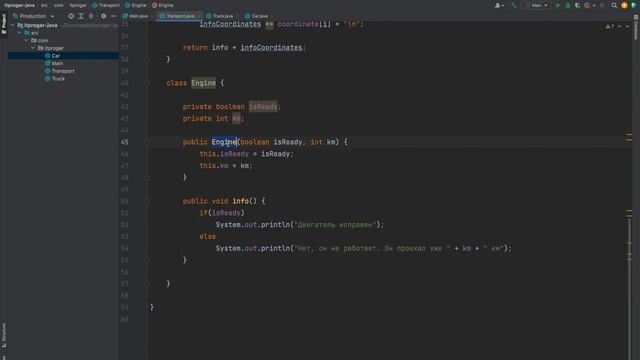Click the profiler run options dropdown arrow
The width and height of the screenshot is (640, 360).
[594, 5]
